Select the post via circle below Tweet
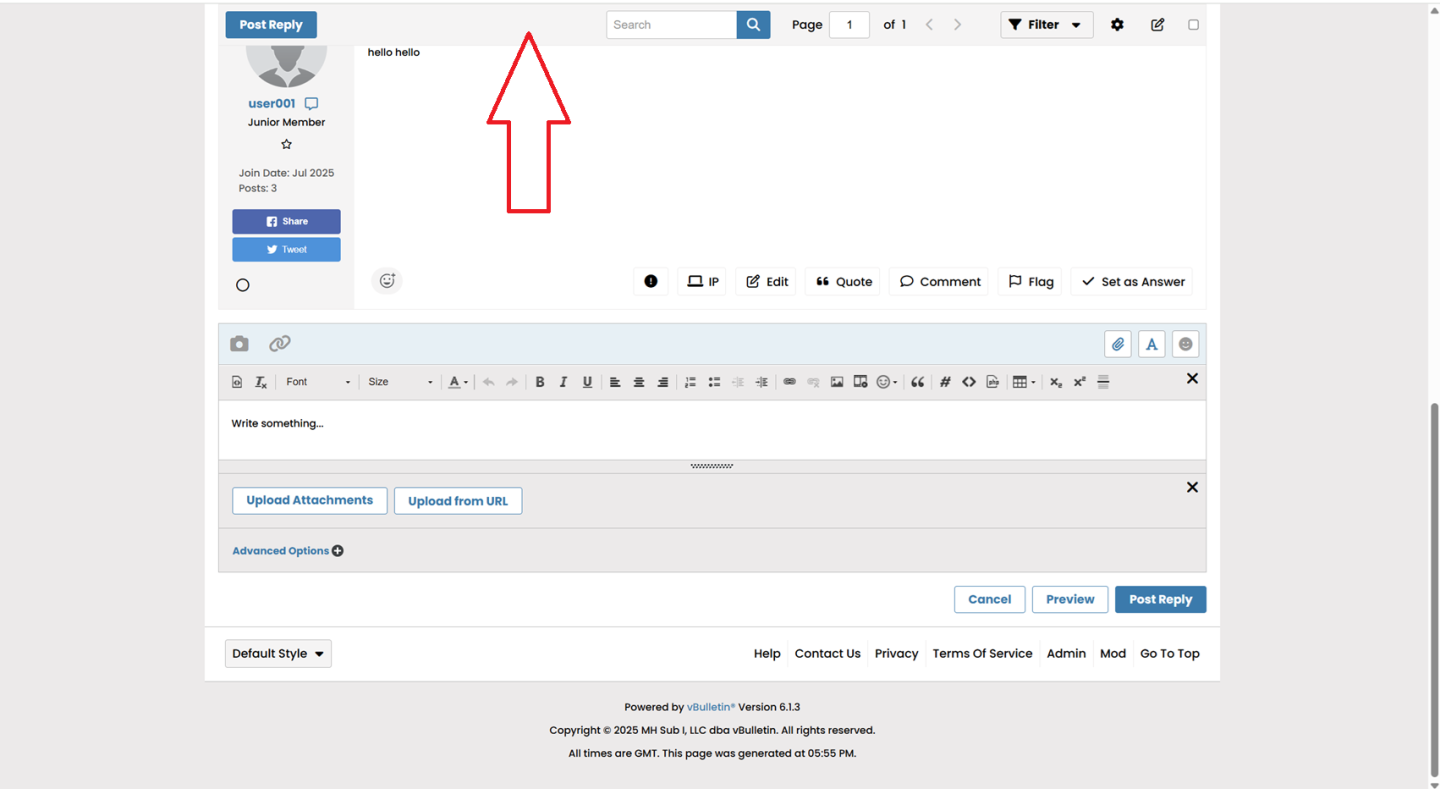The width and height of the screenshot is (1440, 789). (243, 285)
